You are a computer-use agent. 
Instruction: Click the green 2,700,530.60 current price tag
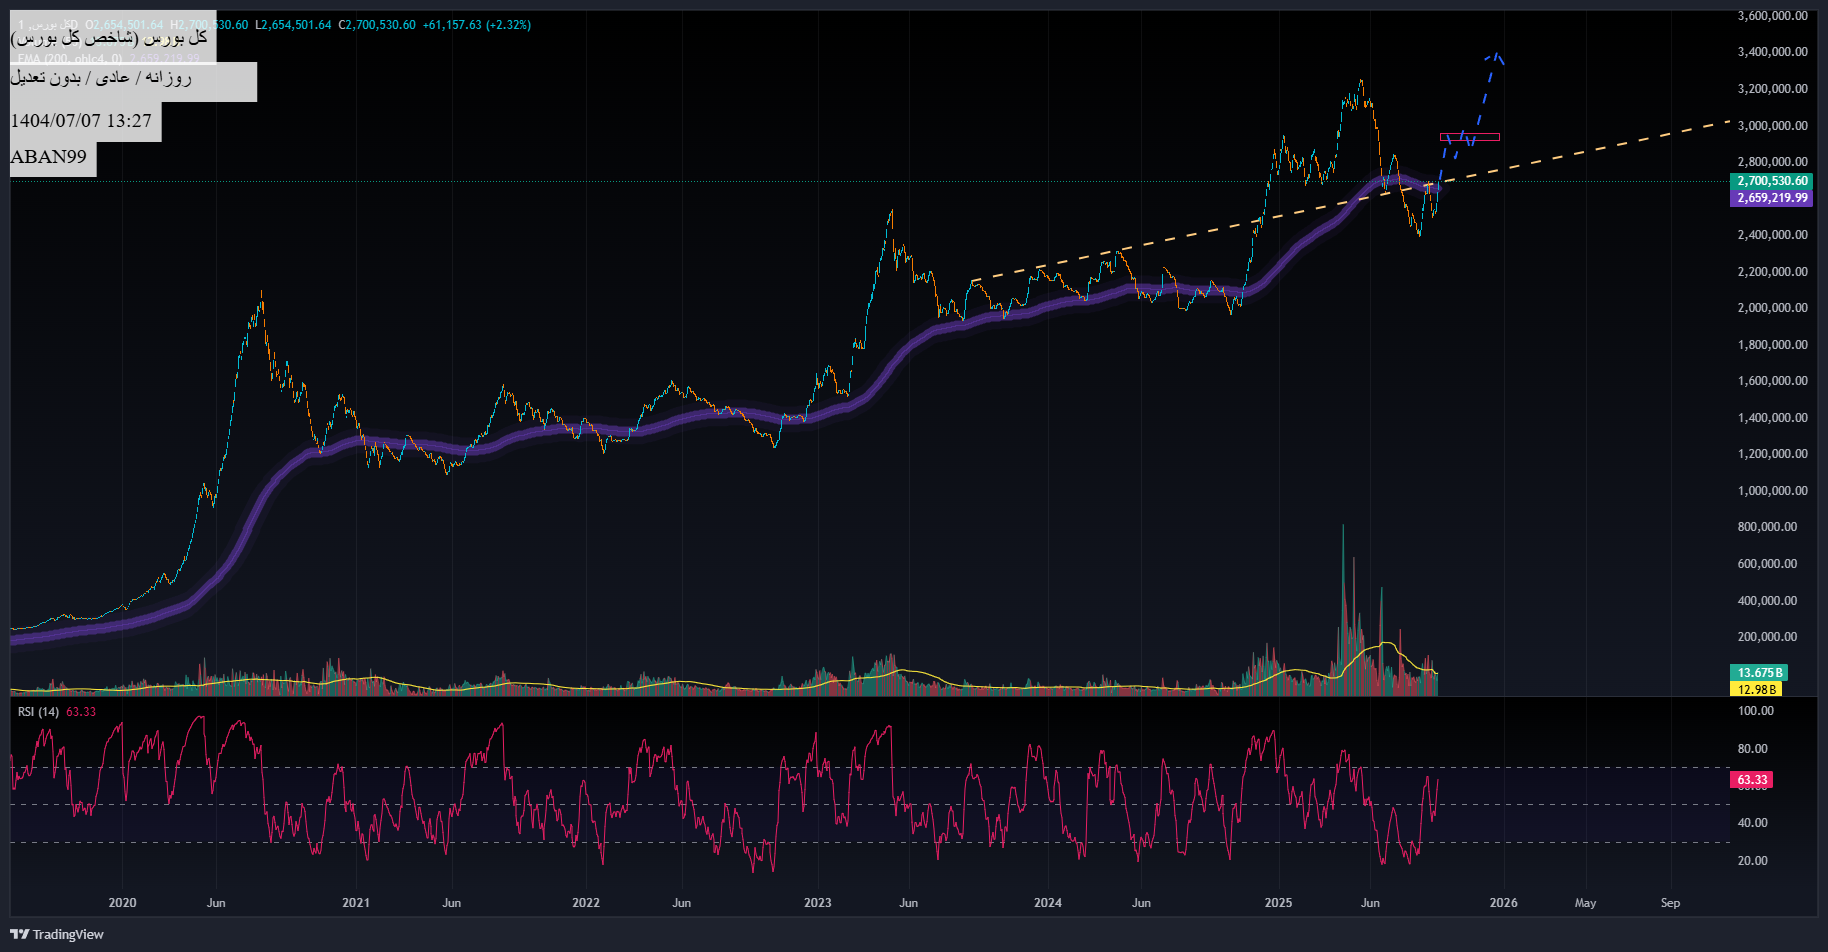point(1771,181)
